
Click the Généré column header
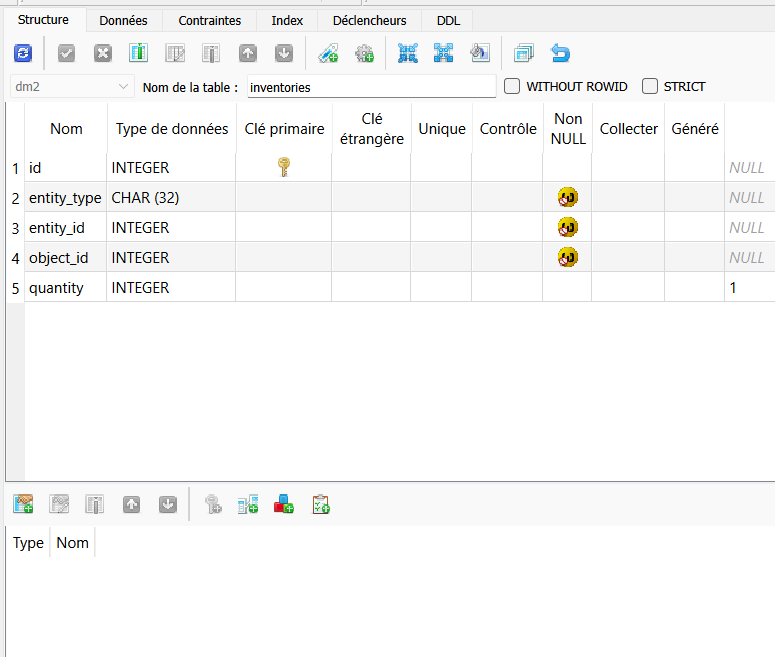695,129
